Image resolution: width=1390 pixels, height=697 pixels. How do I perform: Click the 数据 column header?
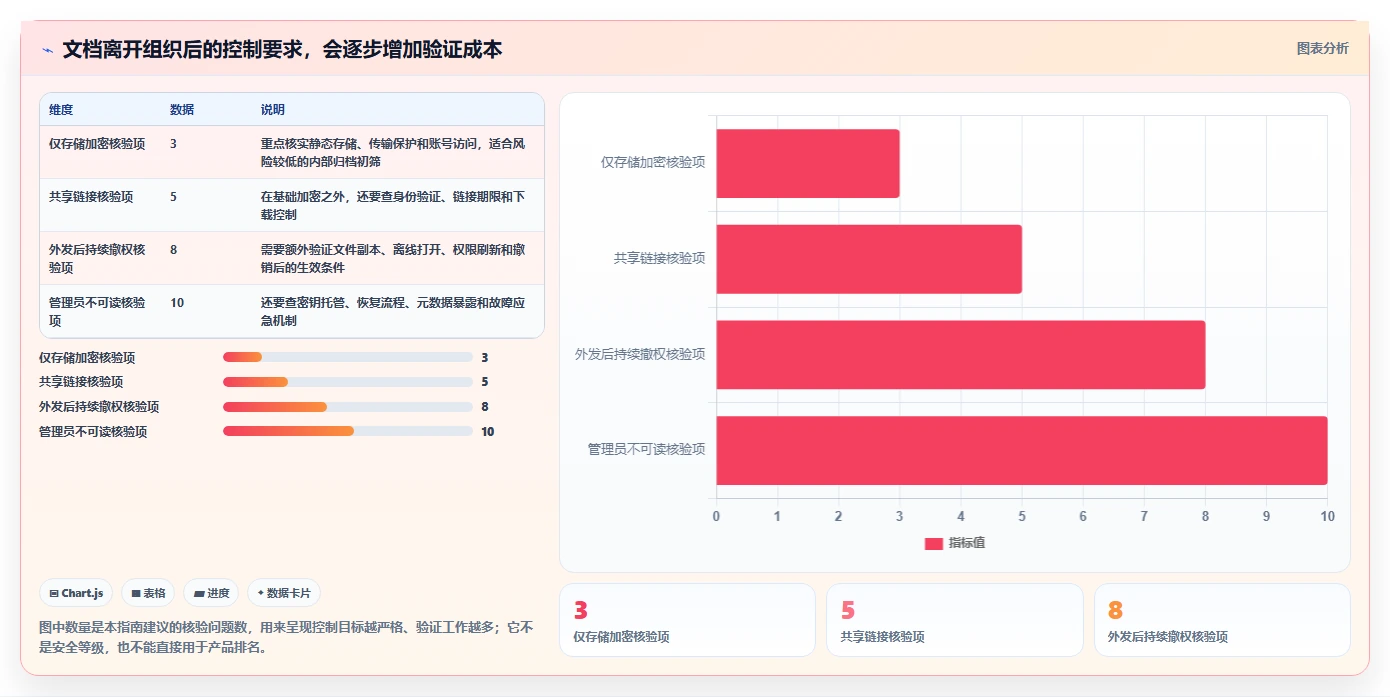[182, 110]
